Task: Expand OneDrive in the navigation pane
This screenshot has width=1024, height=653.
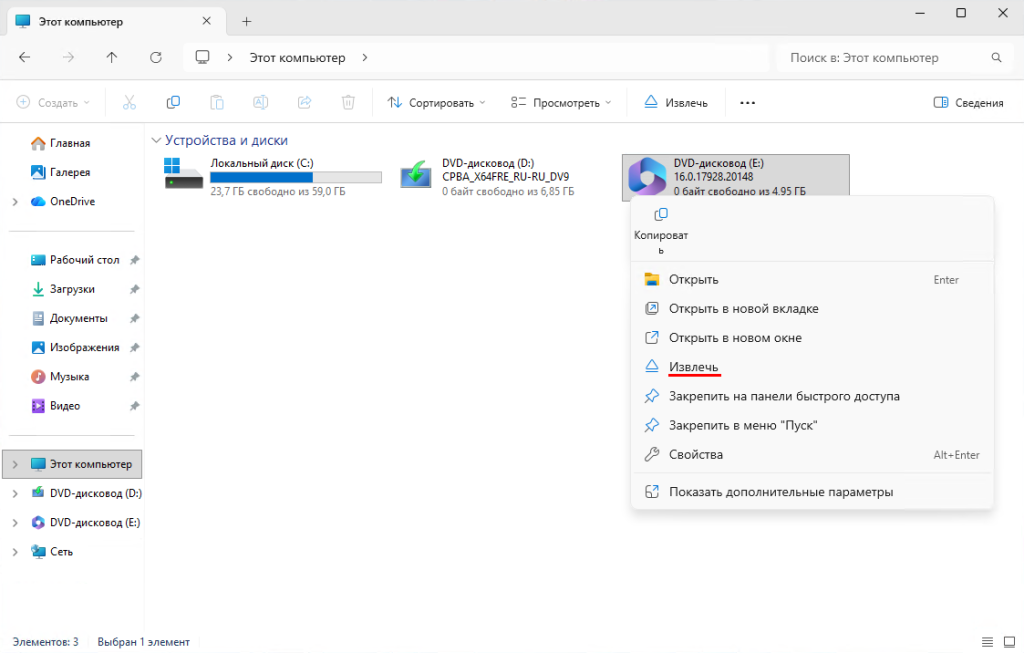Action: pyautogui.click(x=15, y=202)
